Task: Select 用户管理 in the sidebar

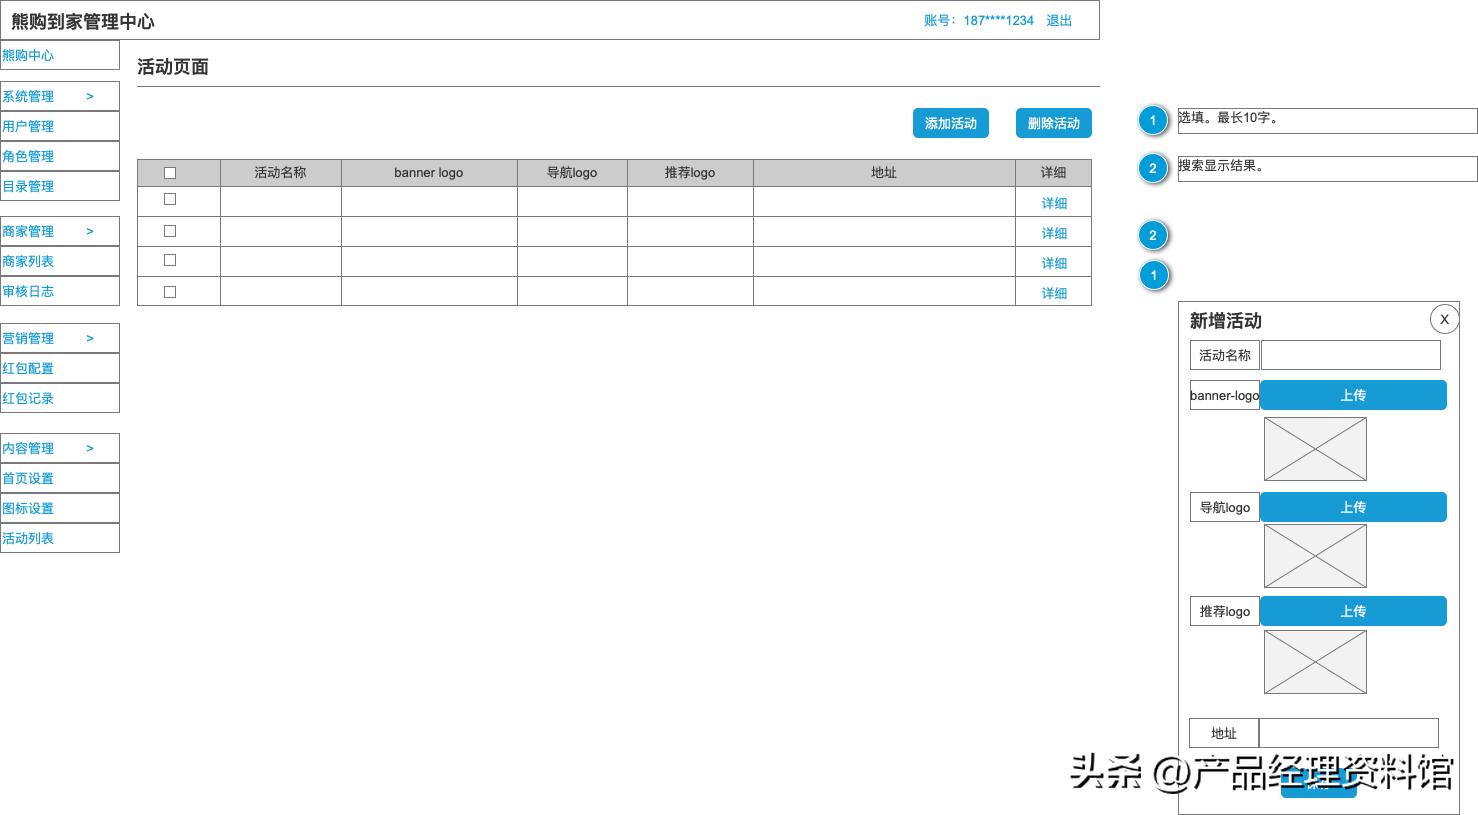Action: [29, 126]
